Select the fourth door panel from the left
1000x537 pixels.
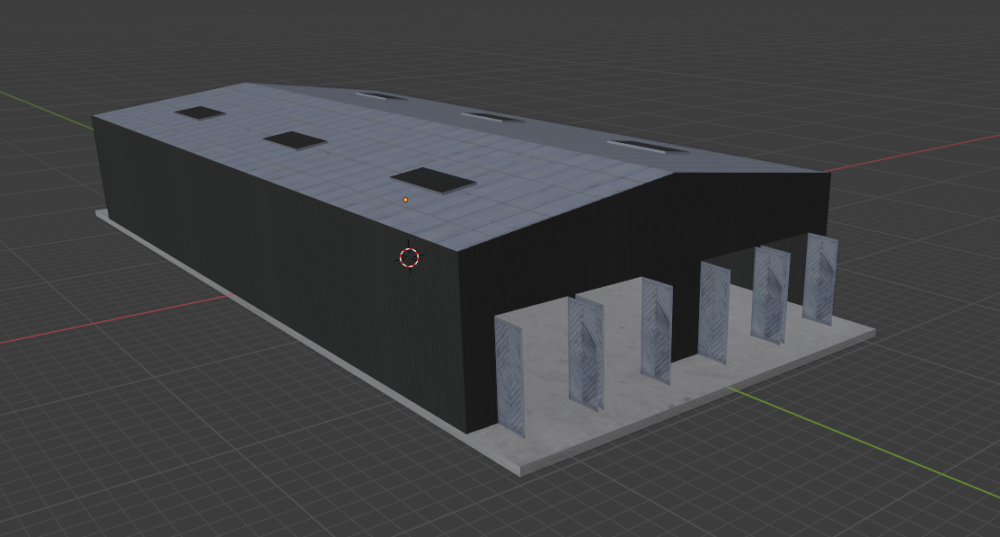click(x=714, y=312)
